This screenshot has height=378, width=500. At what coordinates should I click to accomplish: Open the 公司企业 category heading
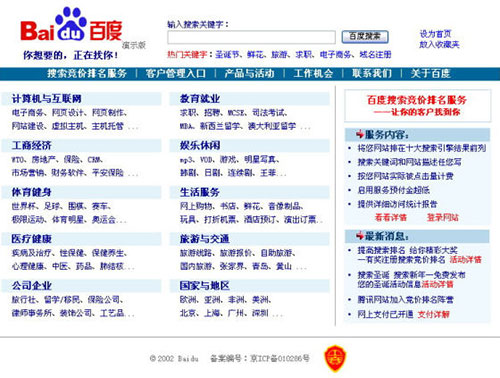click(x=32, y=286)
